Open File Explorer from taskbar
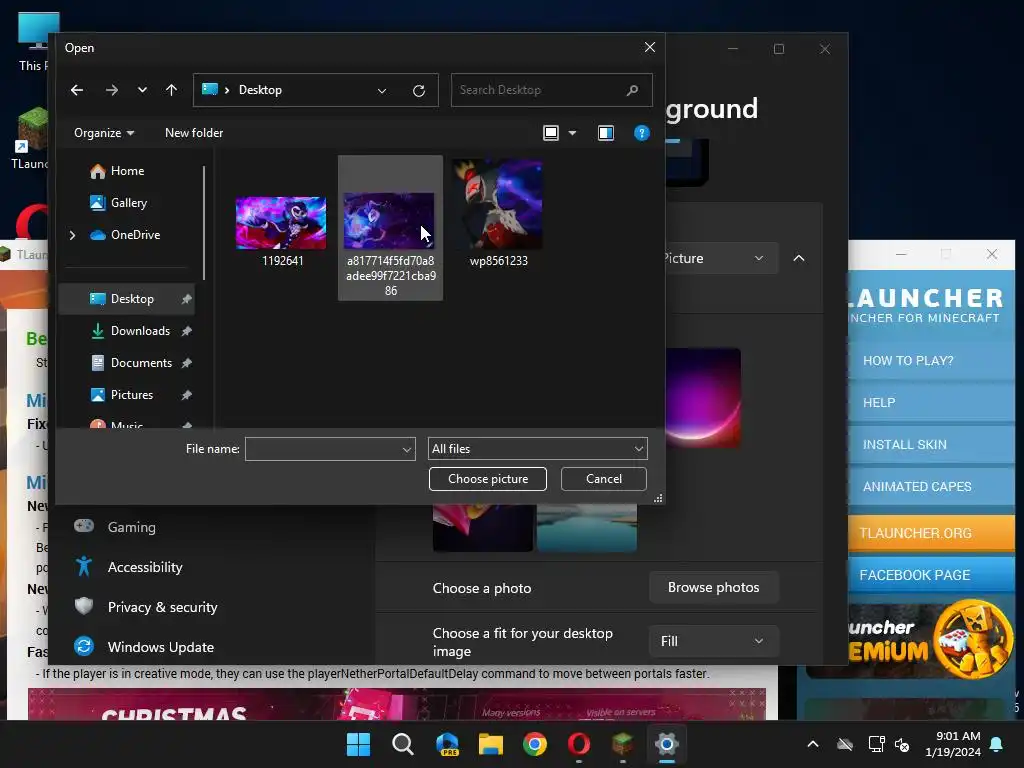This screenshot has height=768, width=1024. [x=491, y=744]
